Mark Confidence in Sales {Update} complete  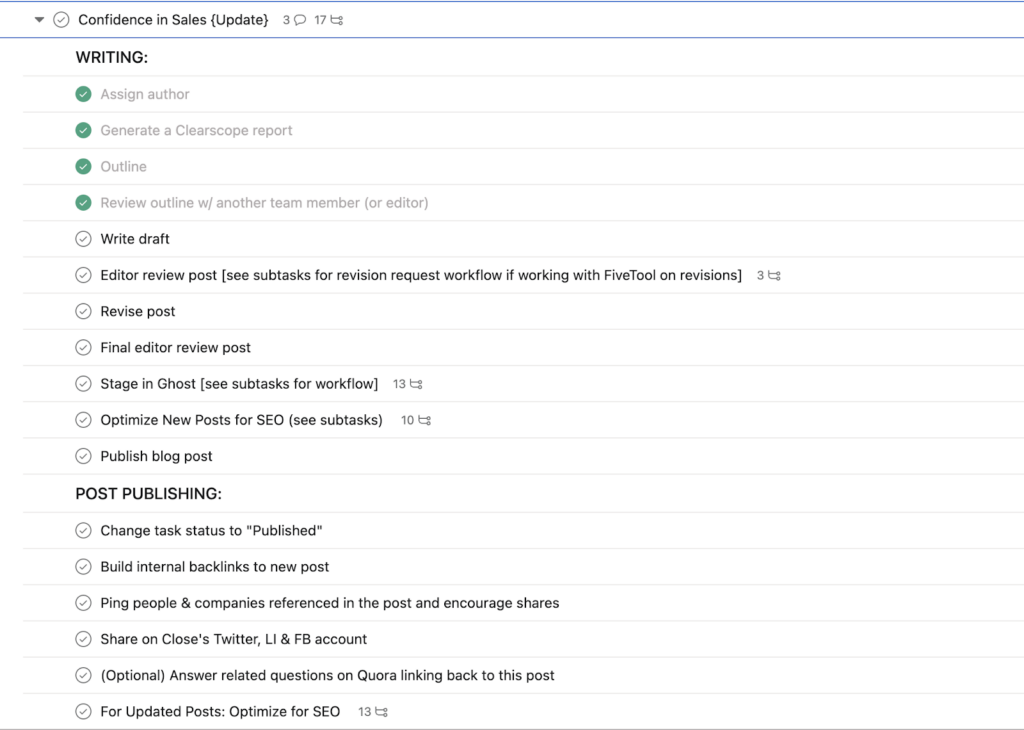click(x=61, y=20)
